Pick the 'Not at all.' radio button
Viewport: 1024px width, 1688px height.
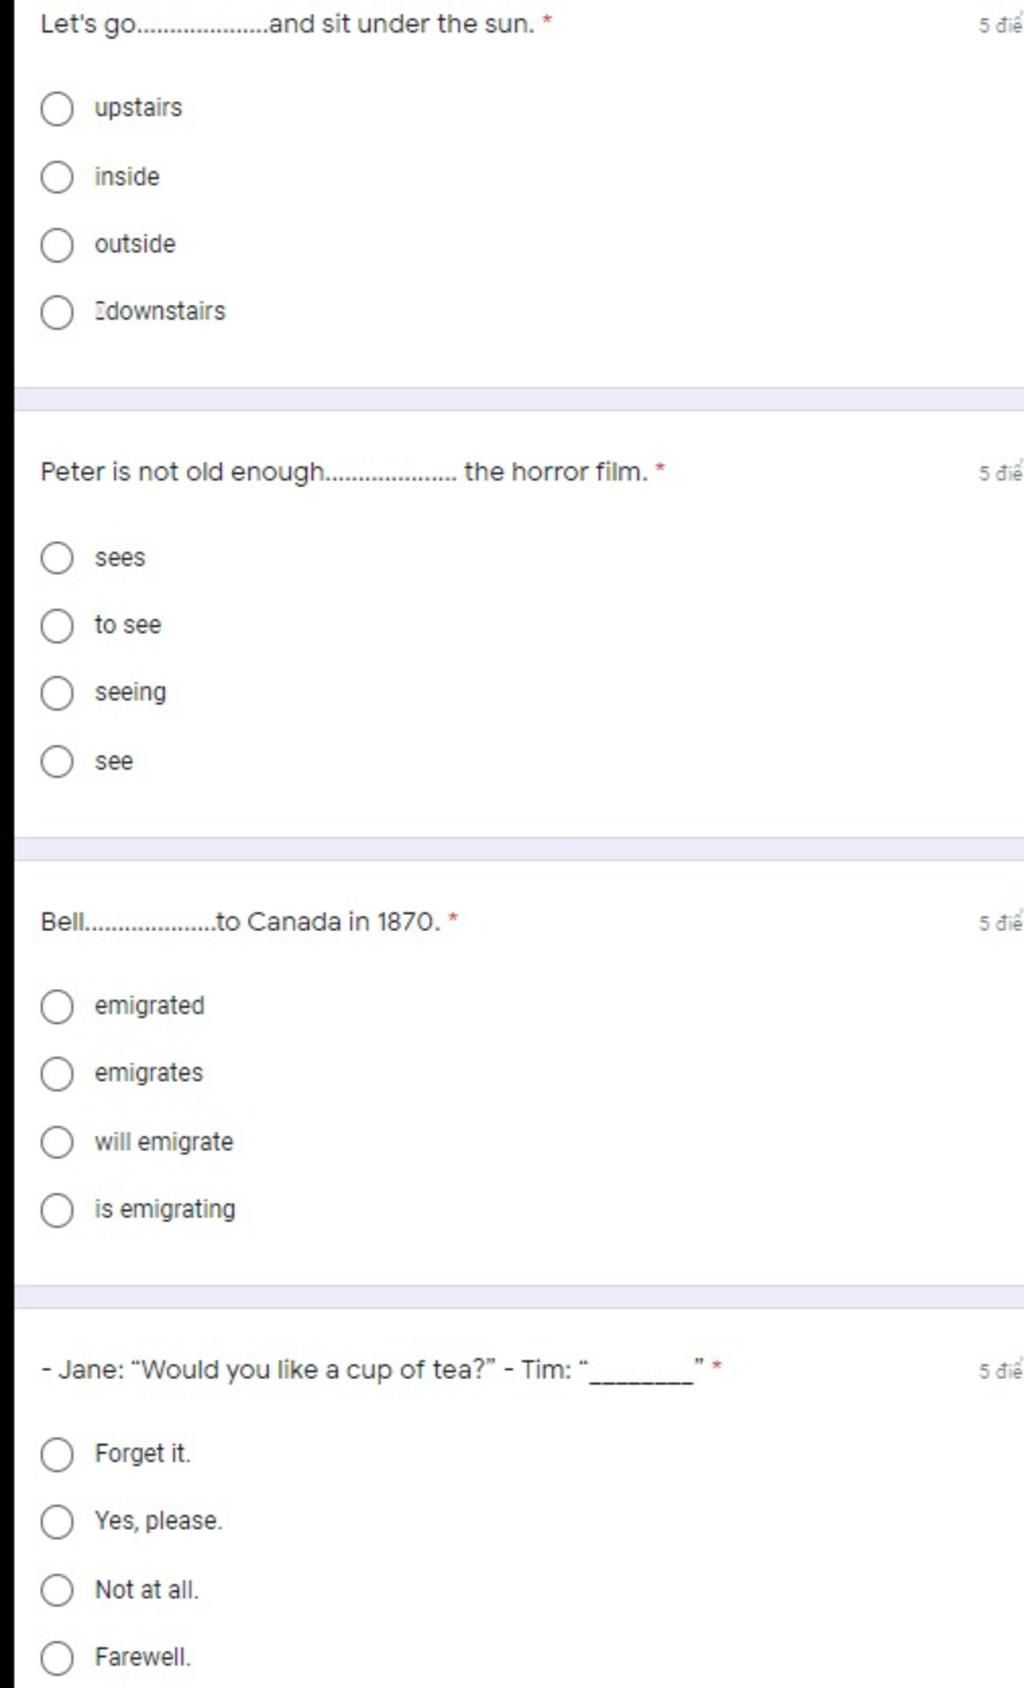[x=57, y=1590]
